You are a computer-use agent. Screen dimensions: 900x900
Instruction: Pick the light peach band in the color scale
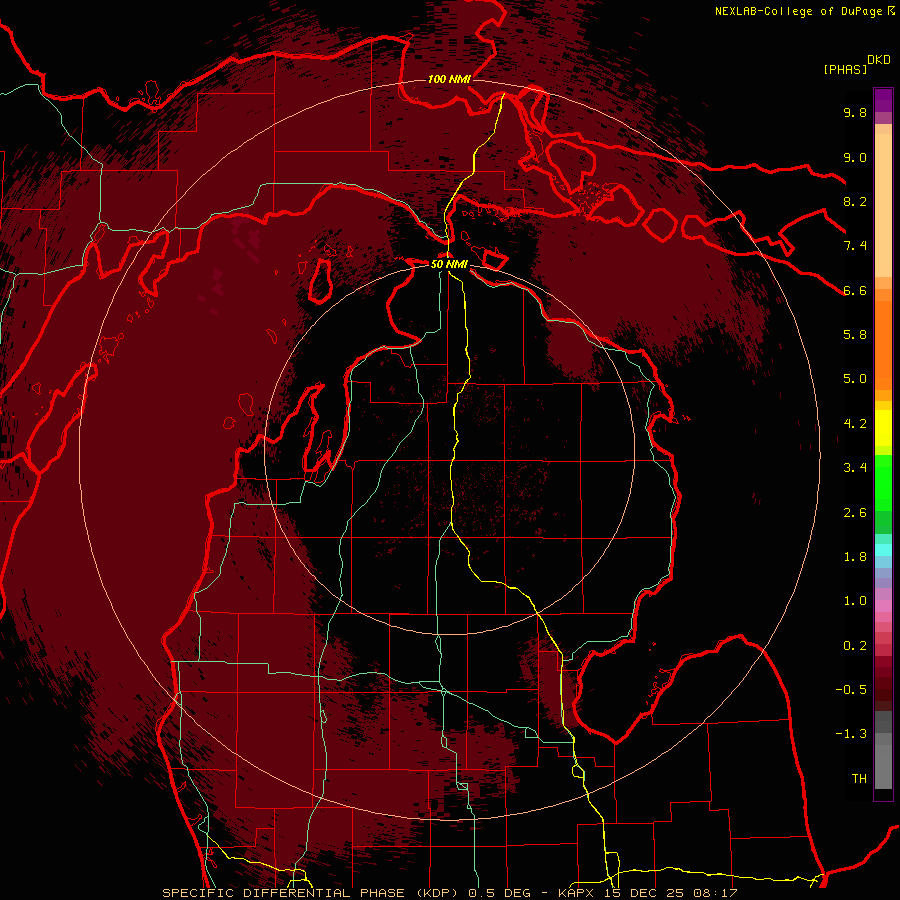pyautogui.click(x=883, y=206)
